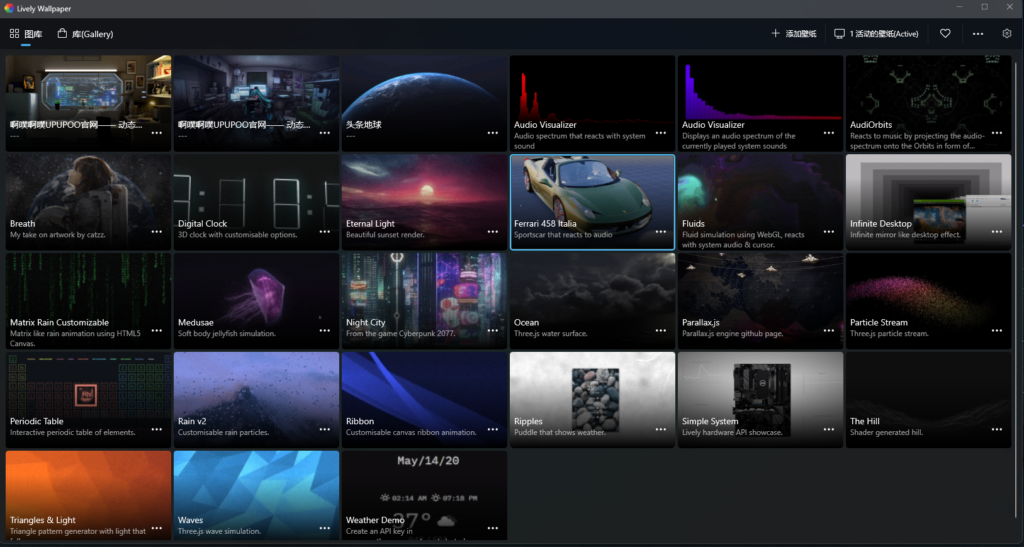Open the 1 活动的壁纸(Active) button
The height and width of the screenshot is (547, 1024).
click(x=876, y=34)
